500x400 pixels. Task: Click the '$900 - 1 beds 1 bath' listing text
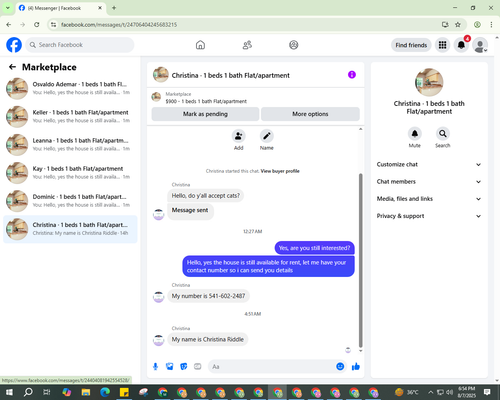[206, 101]
